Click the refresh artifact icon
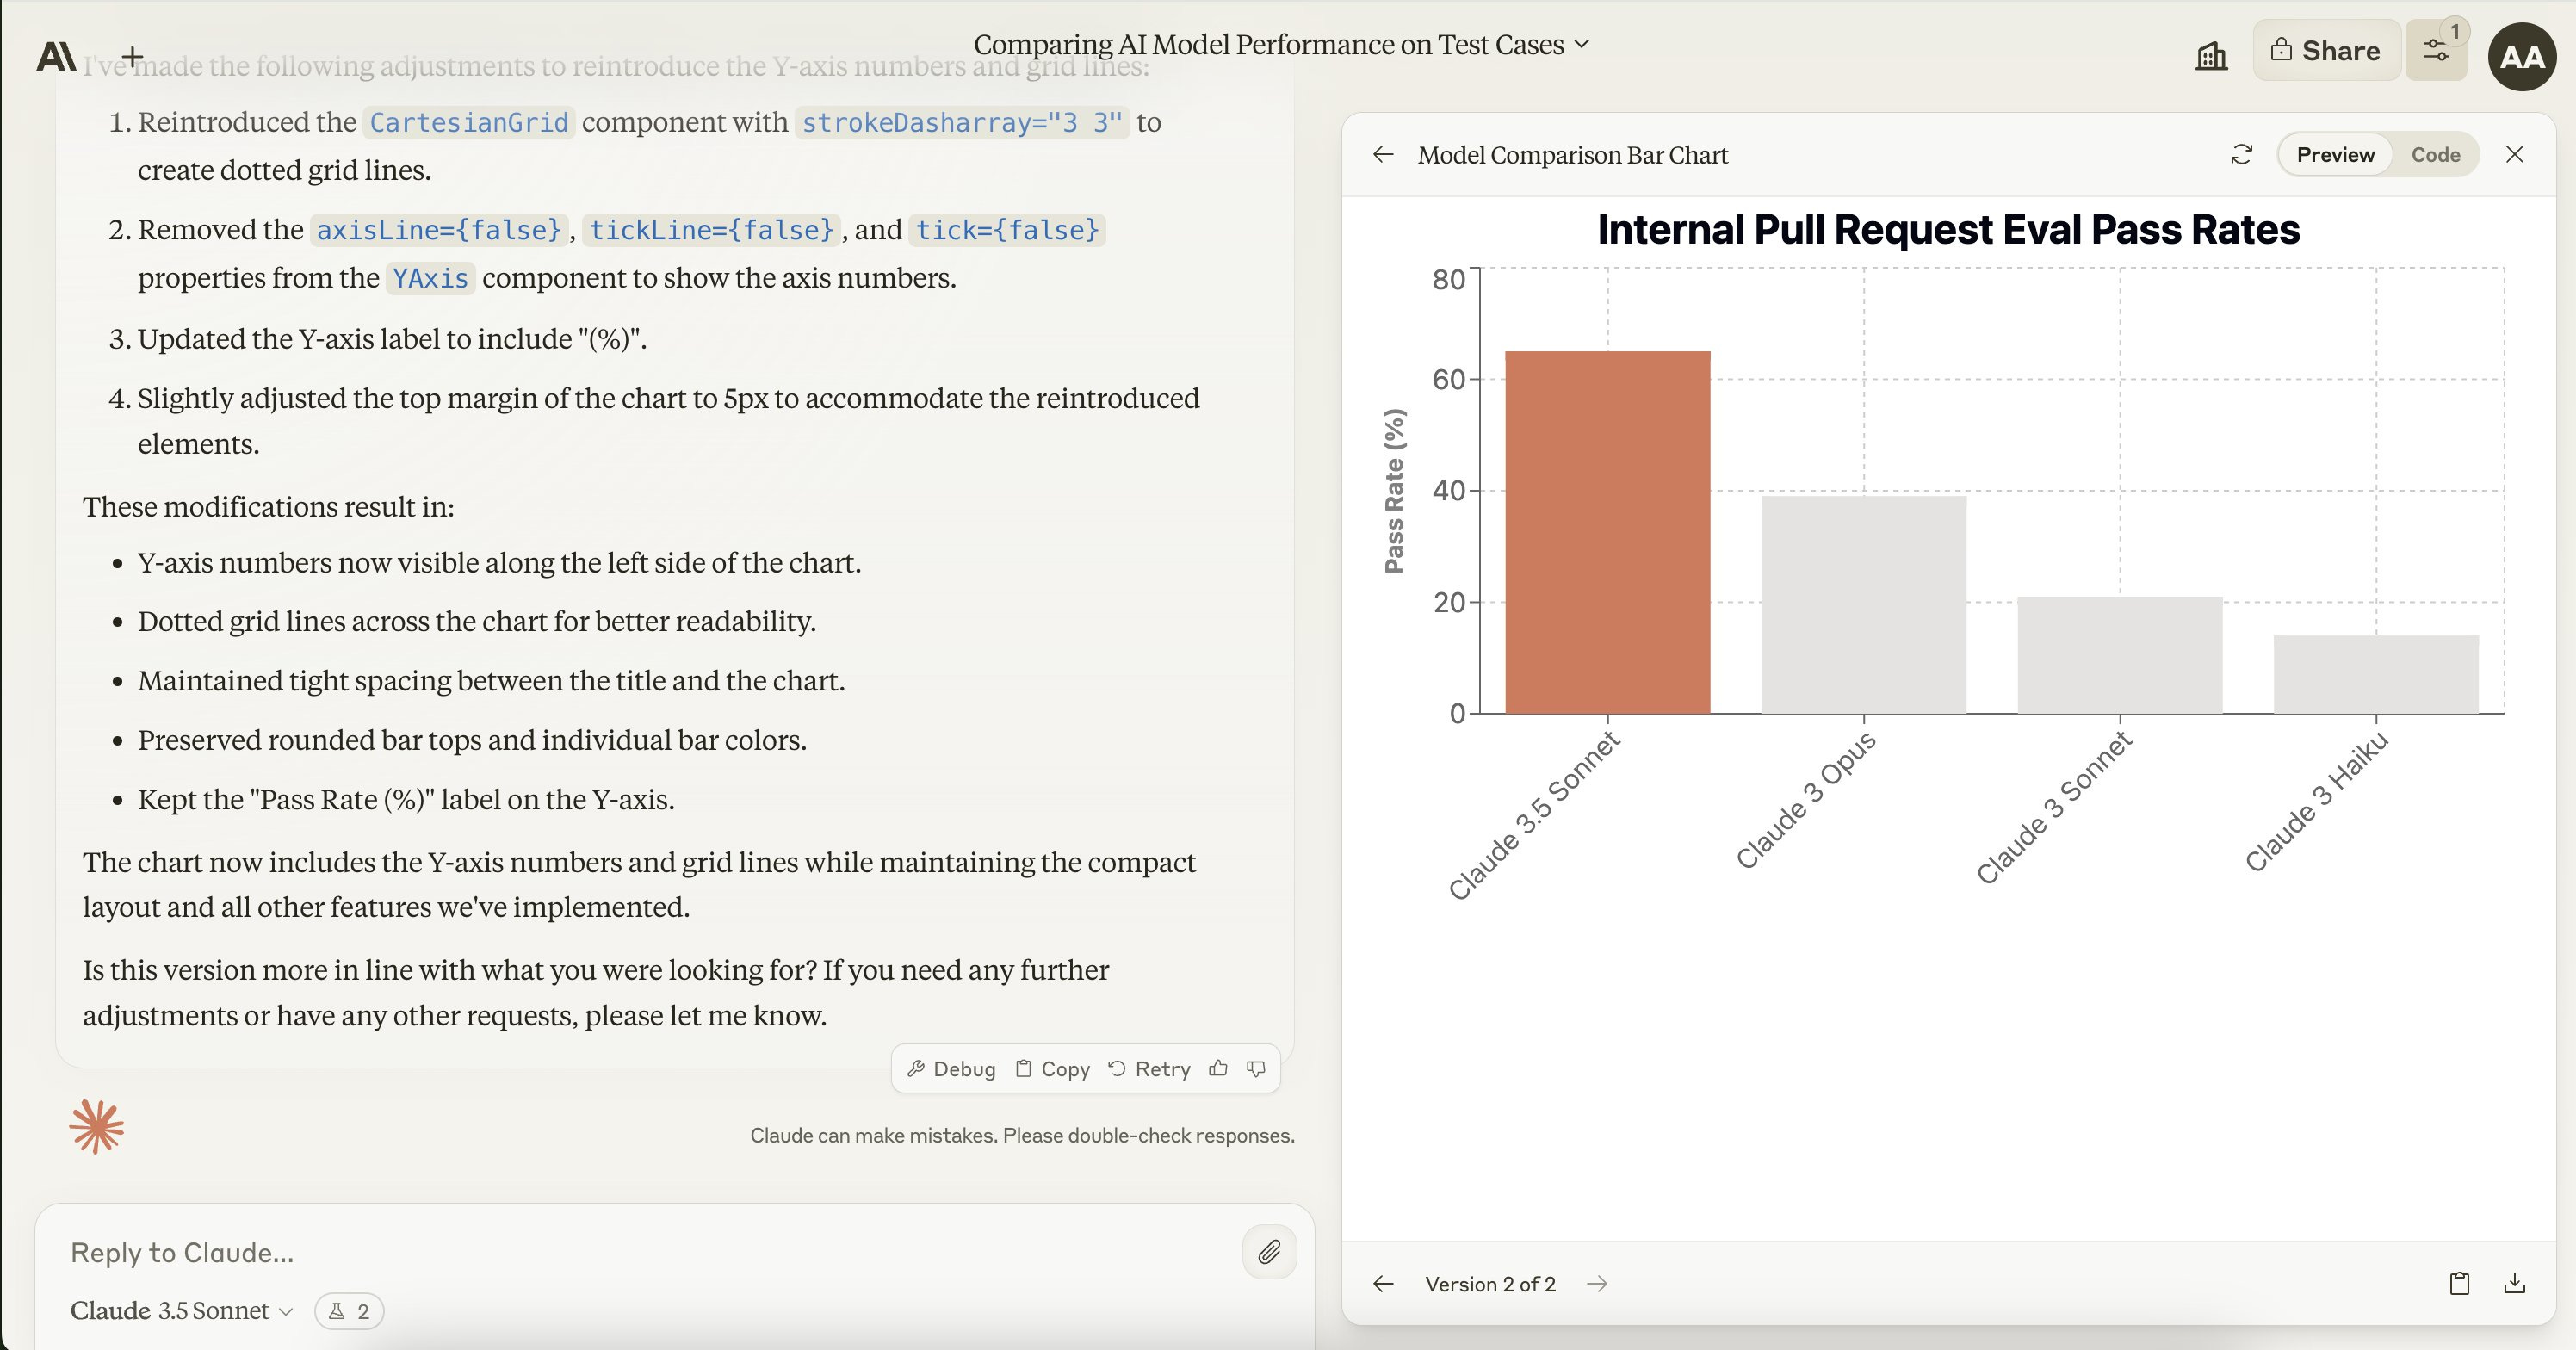2576x1350 pixels. point(2242,155)
